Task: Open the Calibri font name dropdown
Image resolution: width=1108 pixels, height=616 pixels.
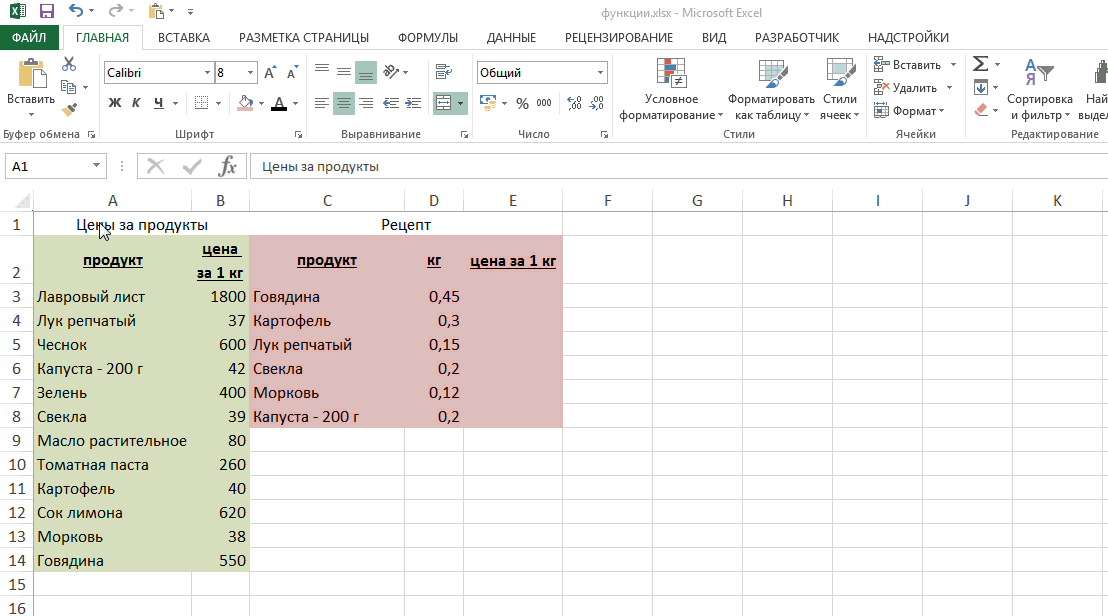Action: coord(207,73)
